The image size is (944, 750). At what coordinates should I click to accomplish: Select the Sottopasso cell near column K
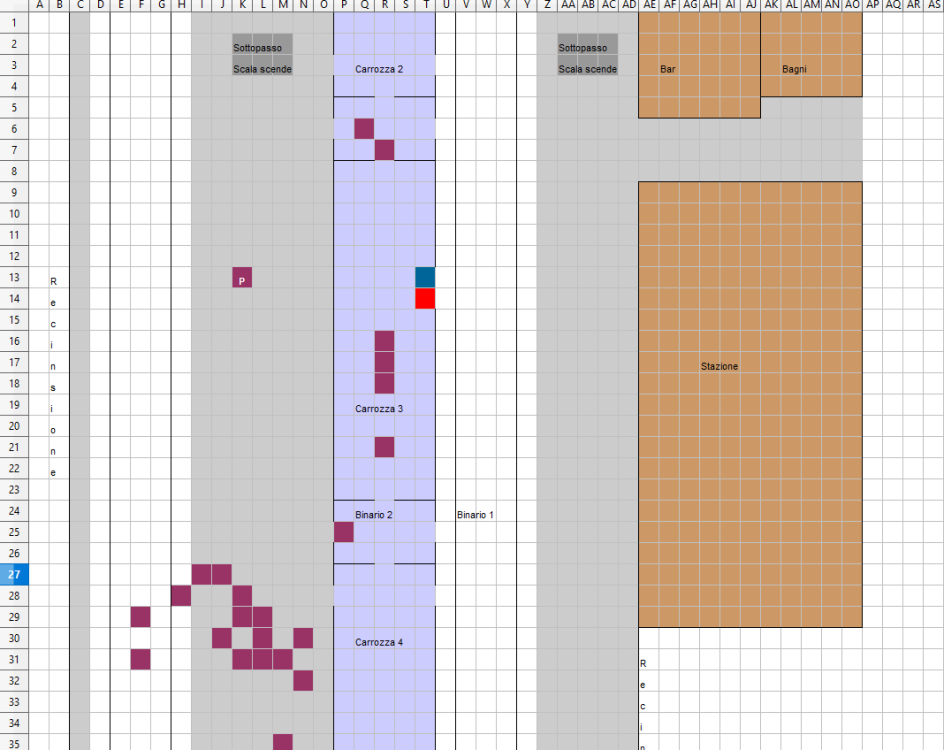258,48
